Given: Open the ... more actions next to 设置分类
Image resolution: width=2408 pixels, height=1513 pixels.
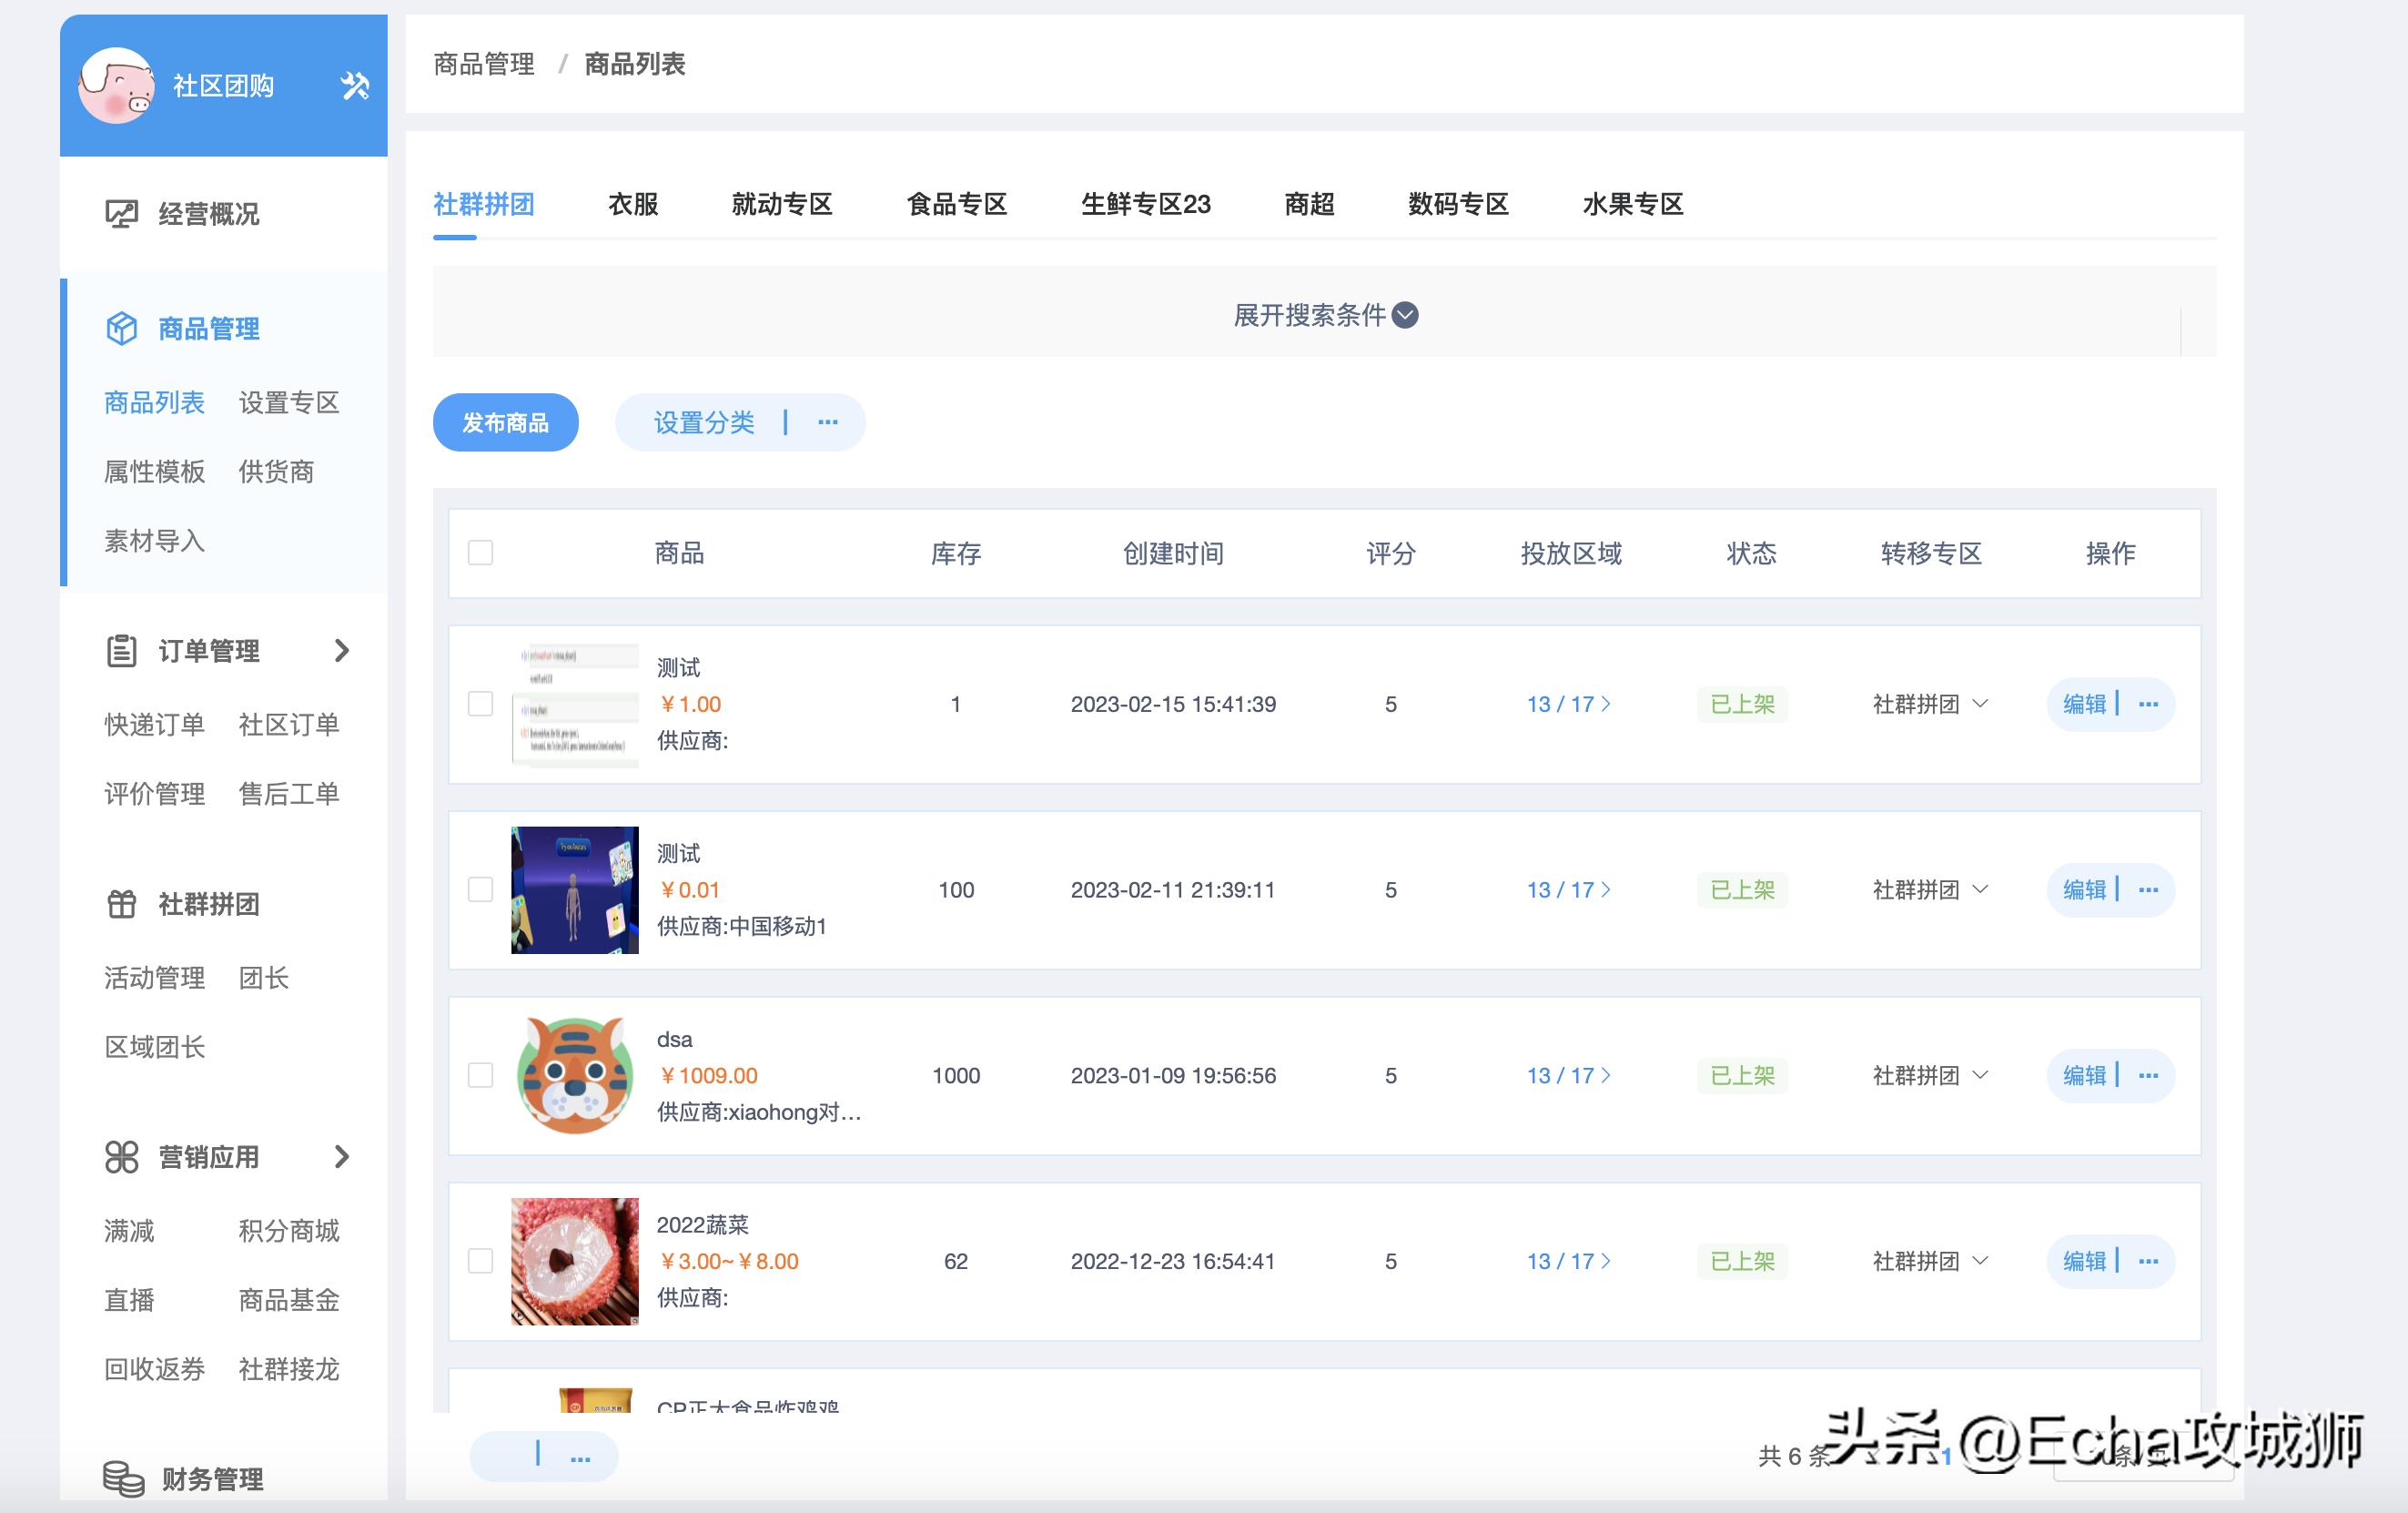Looking at the screenshot, I should click(x=828, y=422).
